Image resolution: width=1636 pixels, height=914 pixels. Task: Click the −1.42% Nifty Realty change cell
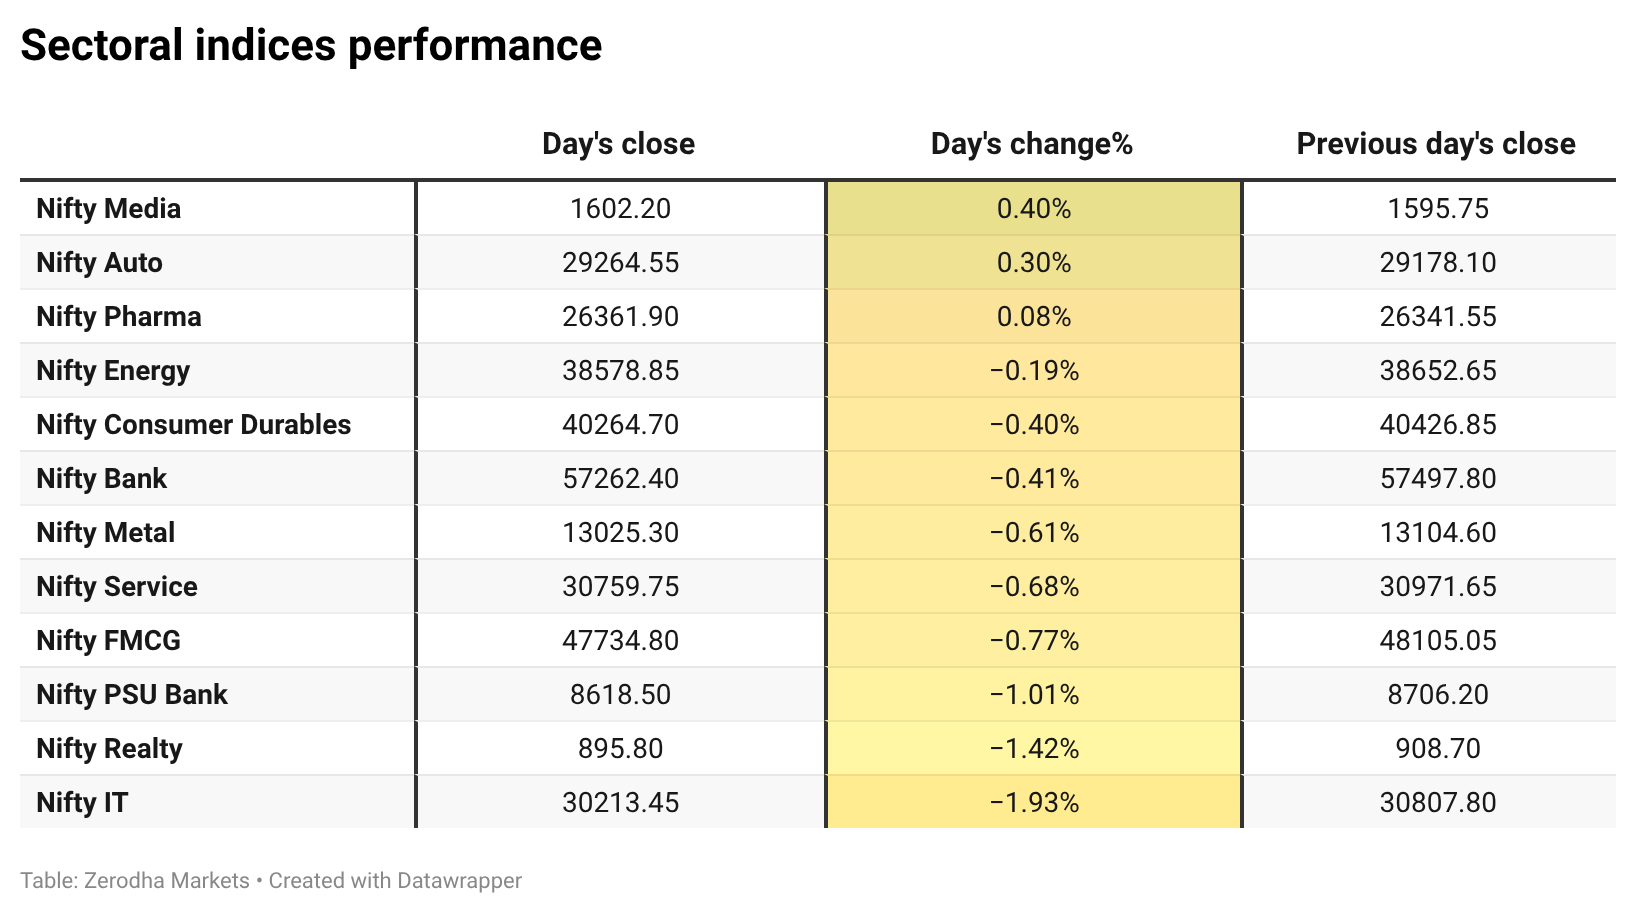1034,748
